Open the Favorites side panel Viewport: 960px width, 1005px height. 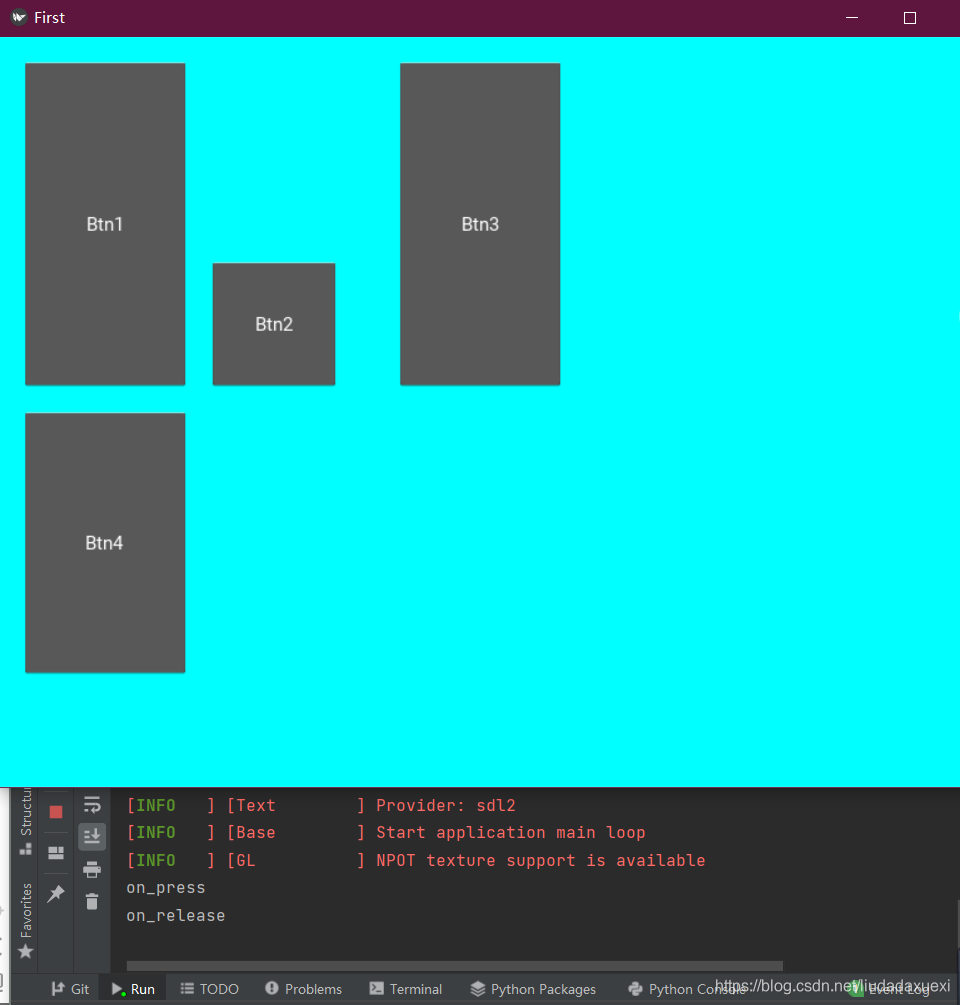(x=26, y=920)
